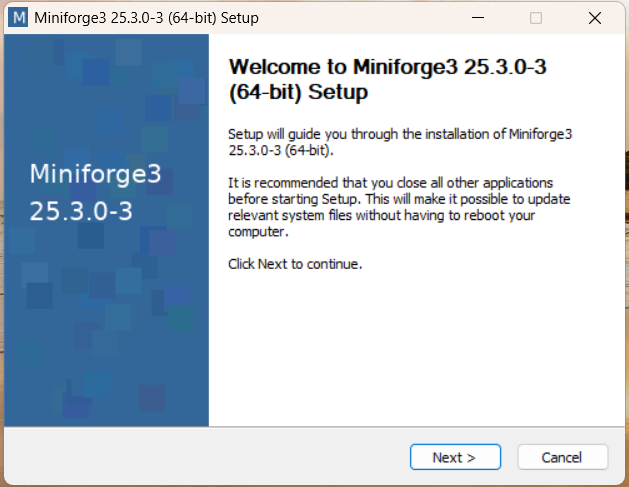
Task: Click the 'Click Next to continue.' text
Action: 295,264
